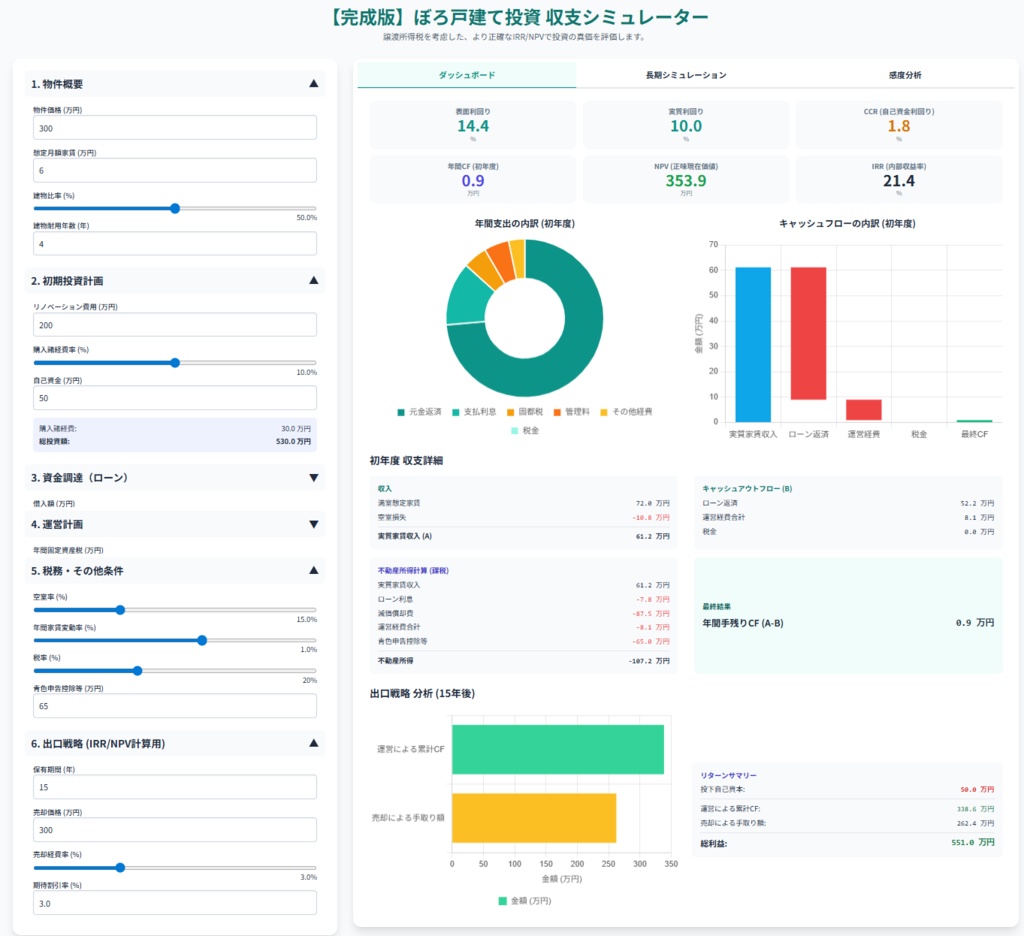Collapse the 6. 出口戦略 section
Viewport: 1024px width, 936px height.
175,743
